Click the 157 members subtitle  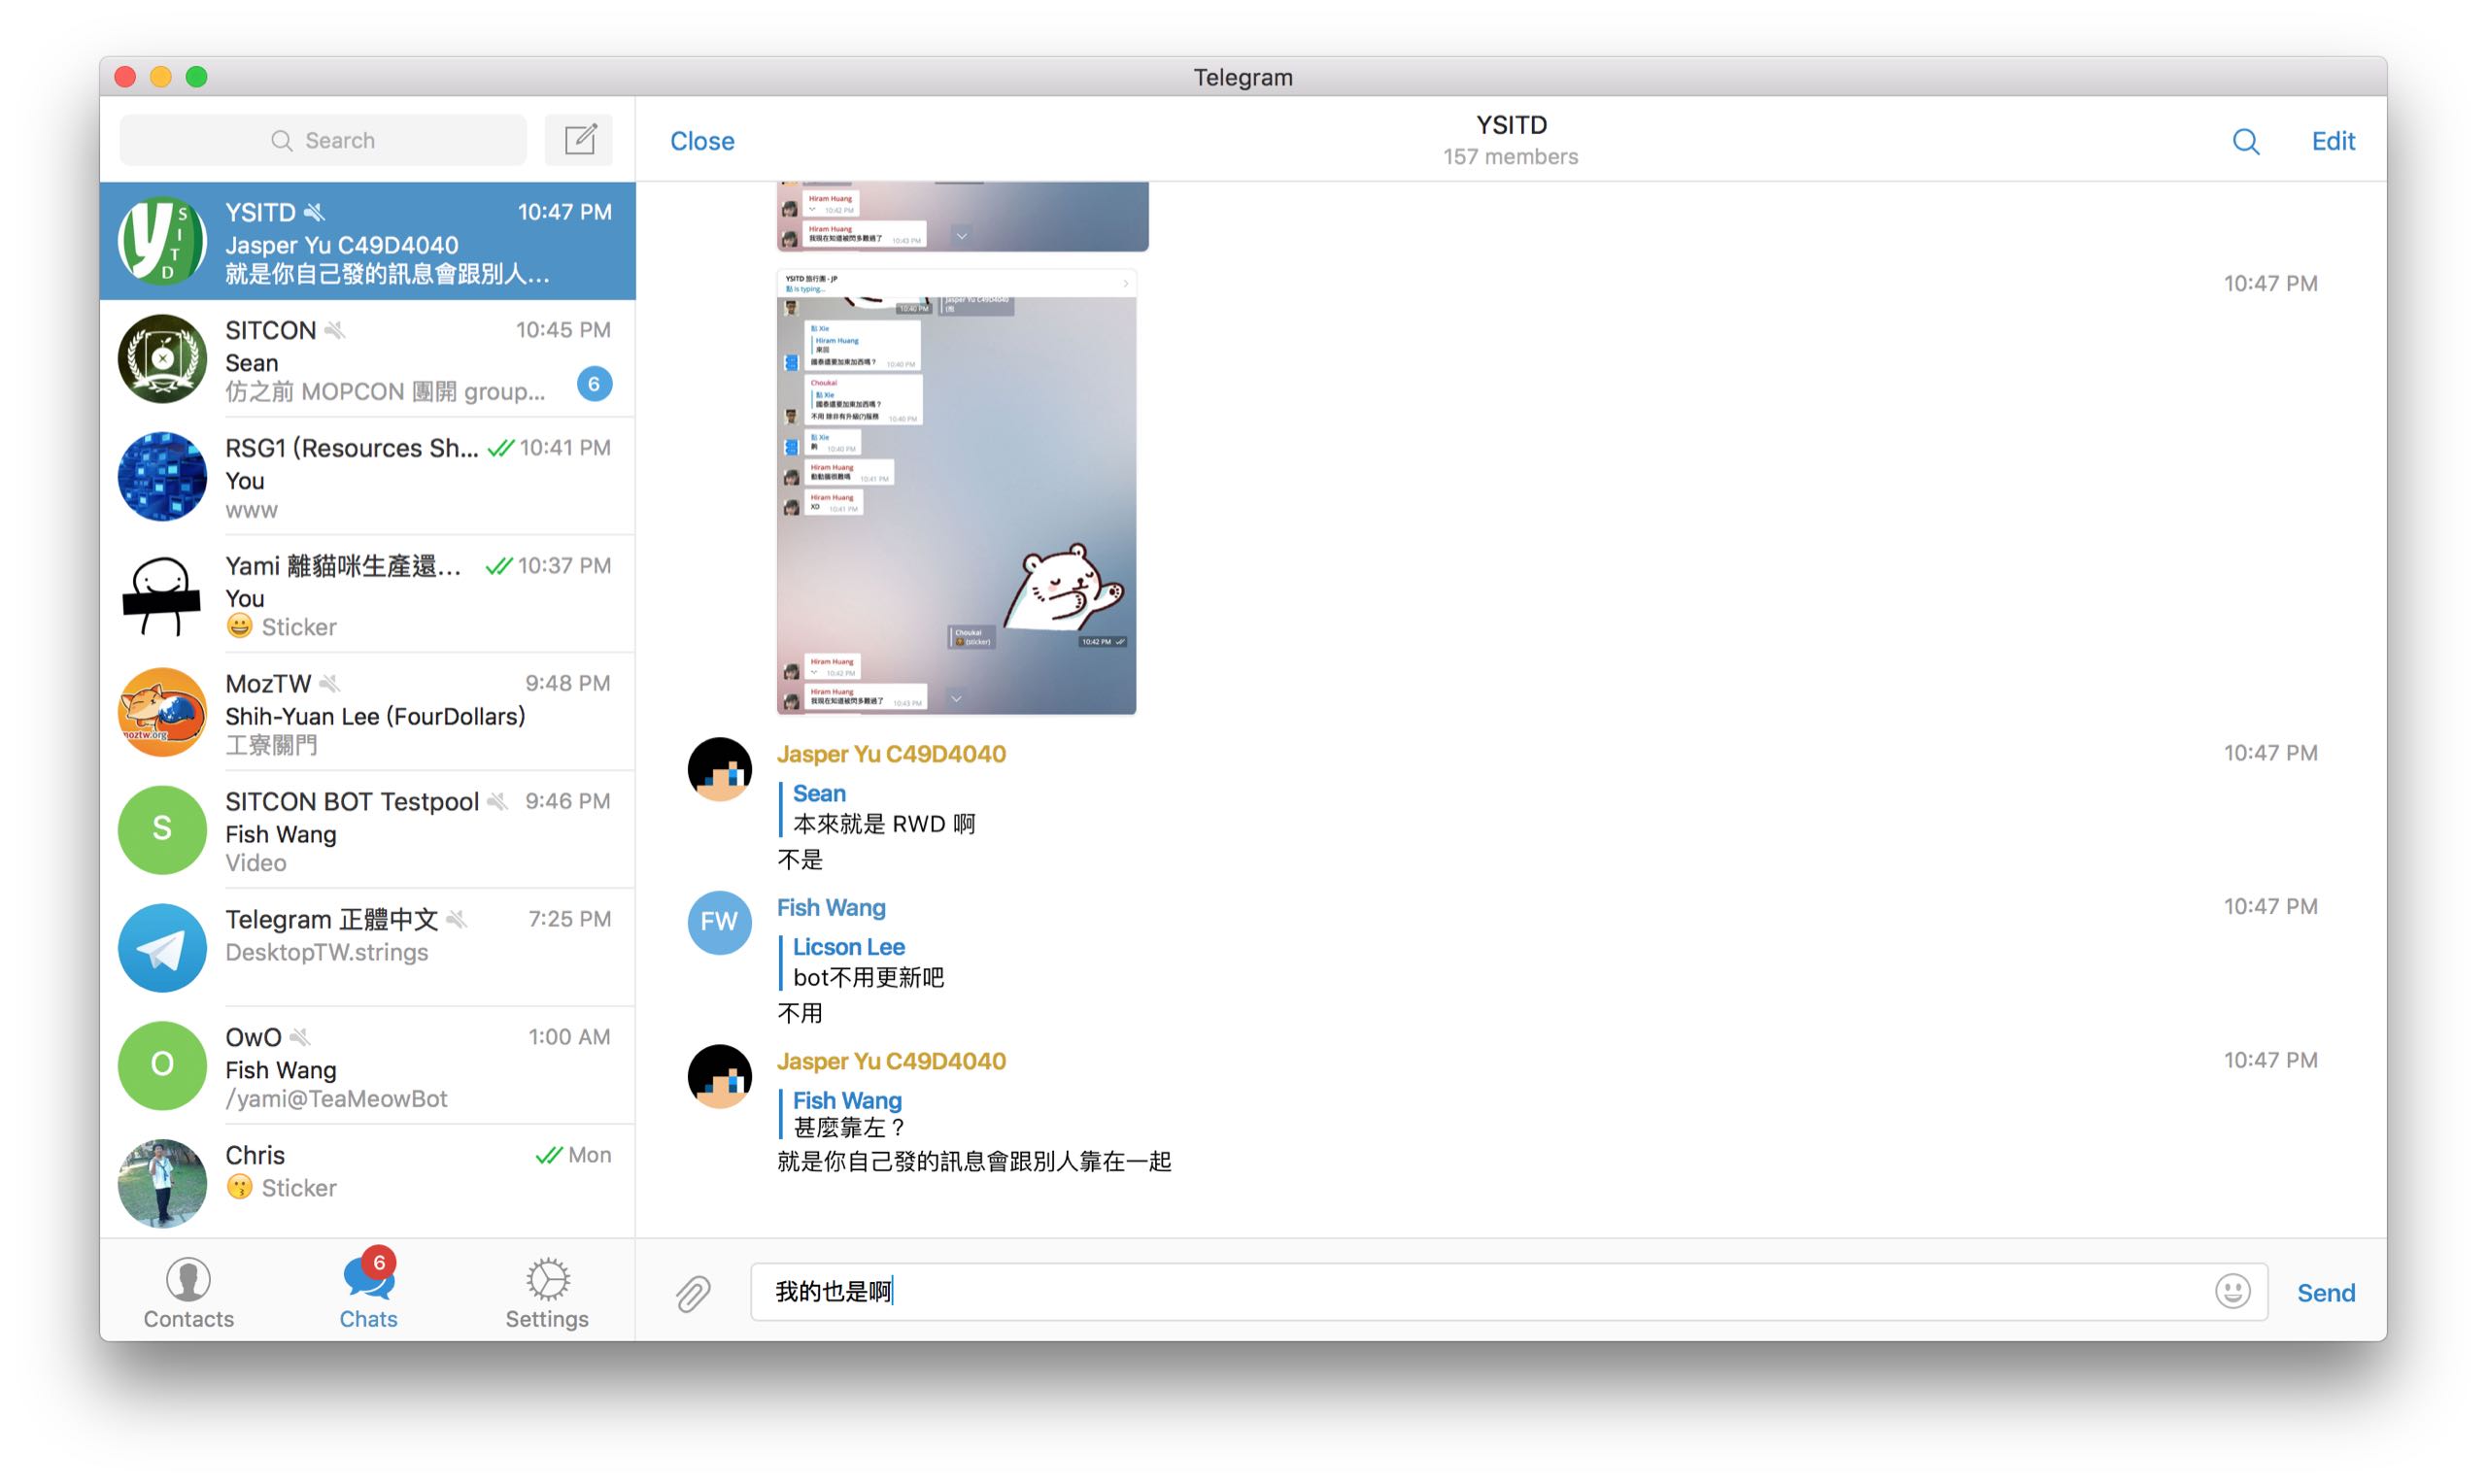1510,157
